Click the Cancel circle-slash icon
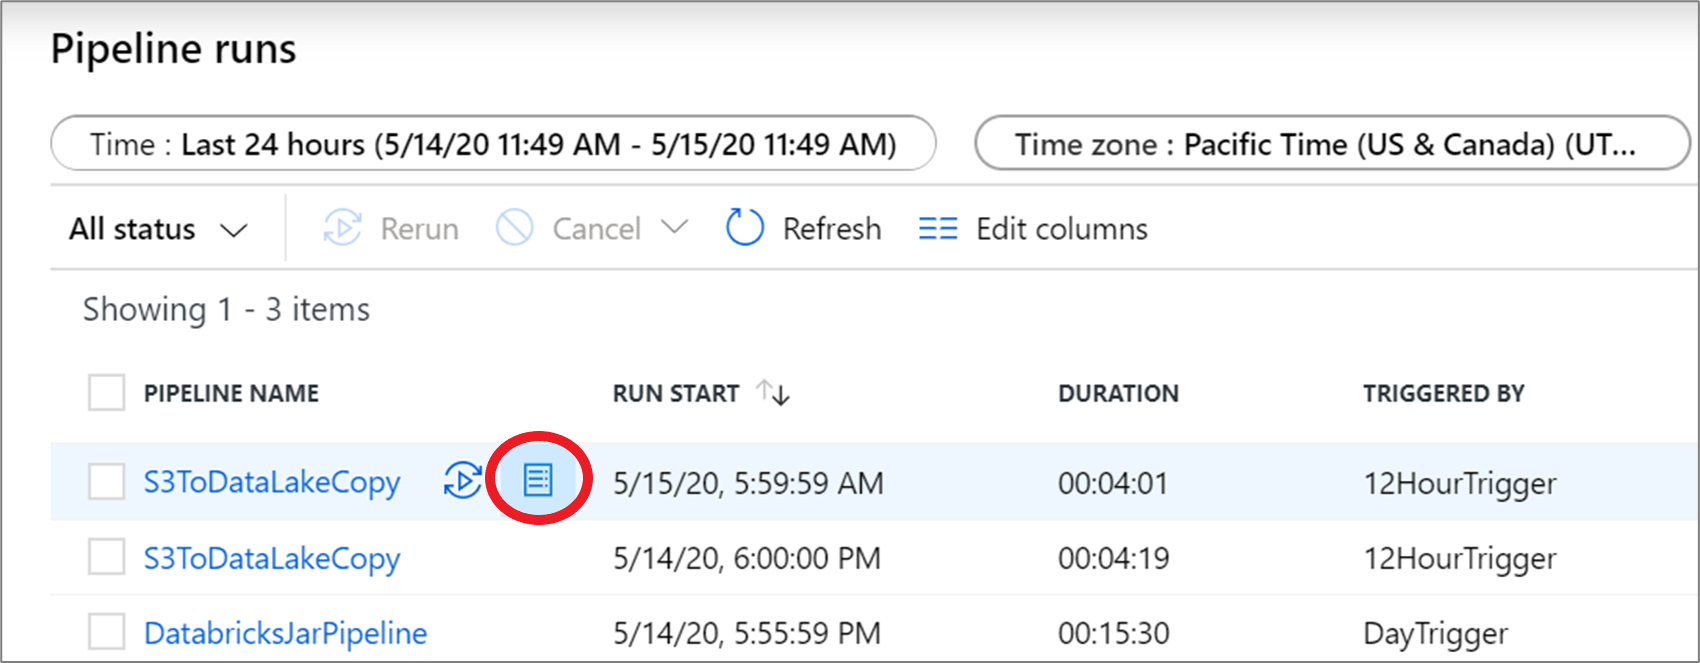The width and height of the screenshot is (1700, 663). 514,229
